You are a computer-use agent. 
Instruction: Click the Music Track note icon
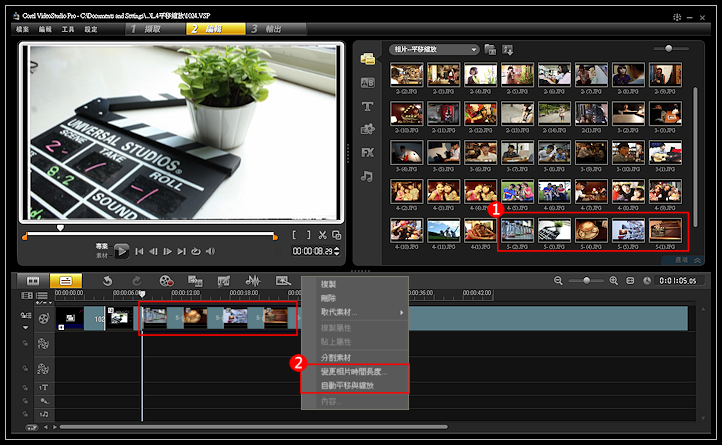(x=44, y=414)
